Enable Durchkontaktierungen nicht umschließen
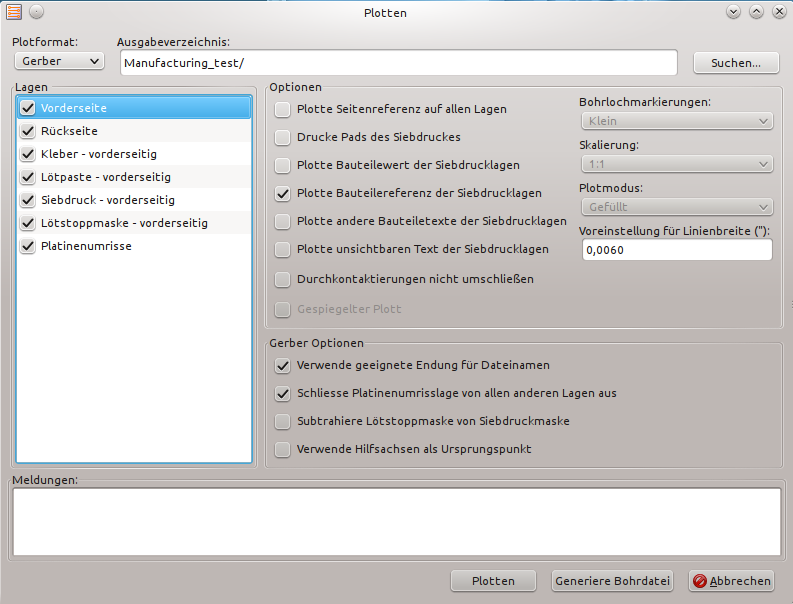Image resolution: width=793 pixels, height=604 pixels. click(x=282, y=279)
